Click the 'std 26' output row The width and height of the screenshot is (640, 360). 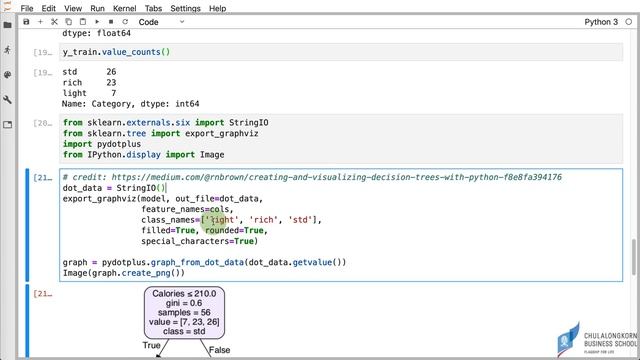click(x=89, y=72)
